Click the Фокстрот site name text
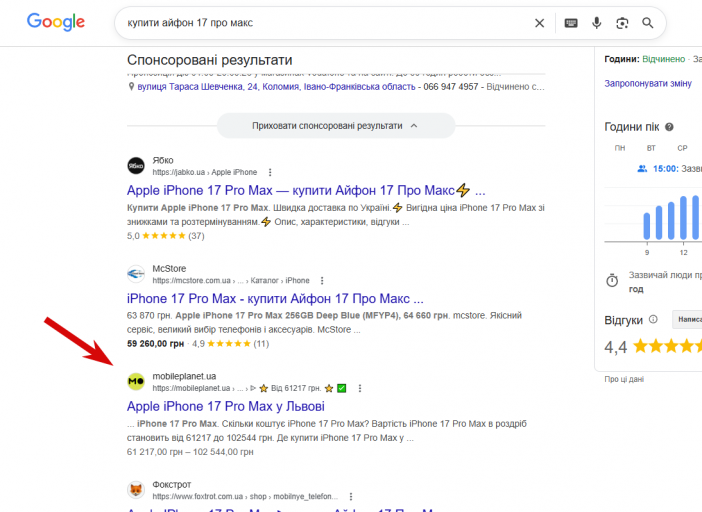The image size is (702, 512). 172,485
